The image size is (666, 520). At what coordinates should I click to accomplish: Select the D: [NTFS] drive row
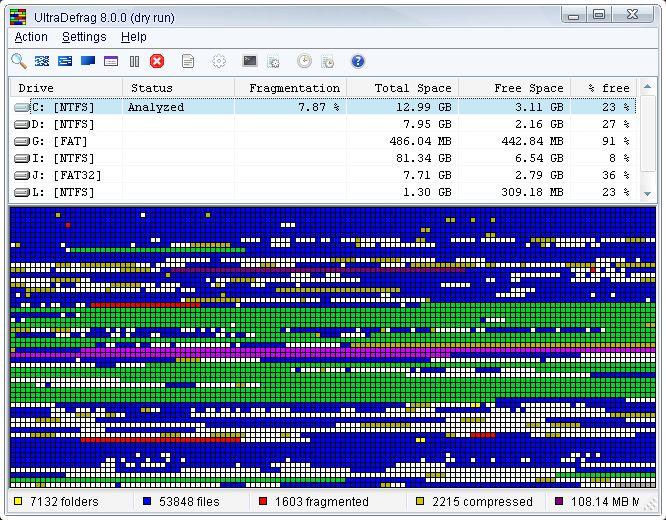click(x=323, y=124)
